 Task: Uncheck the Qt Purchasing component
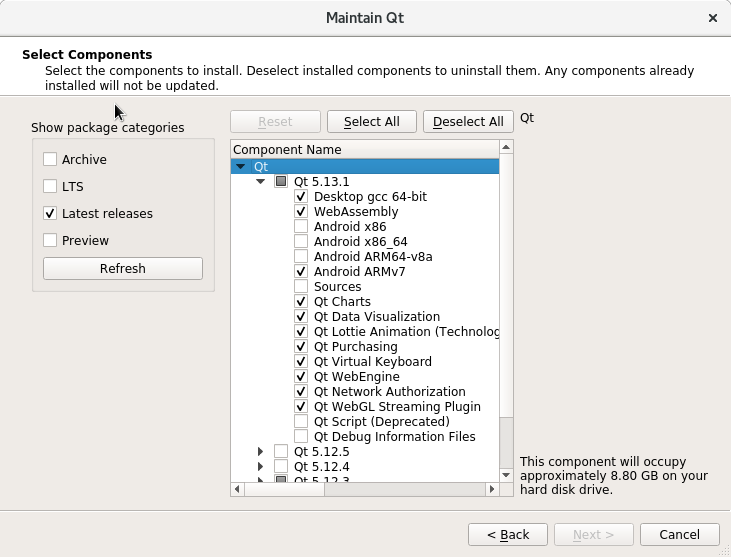point(301,346)
